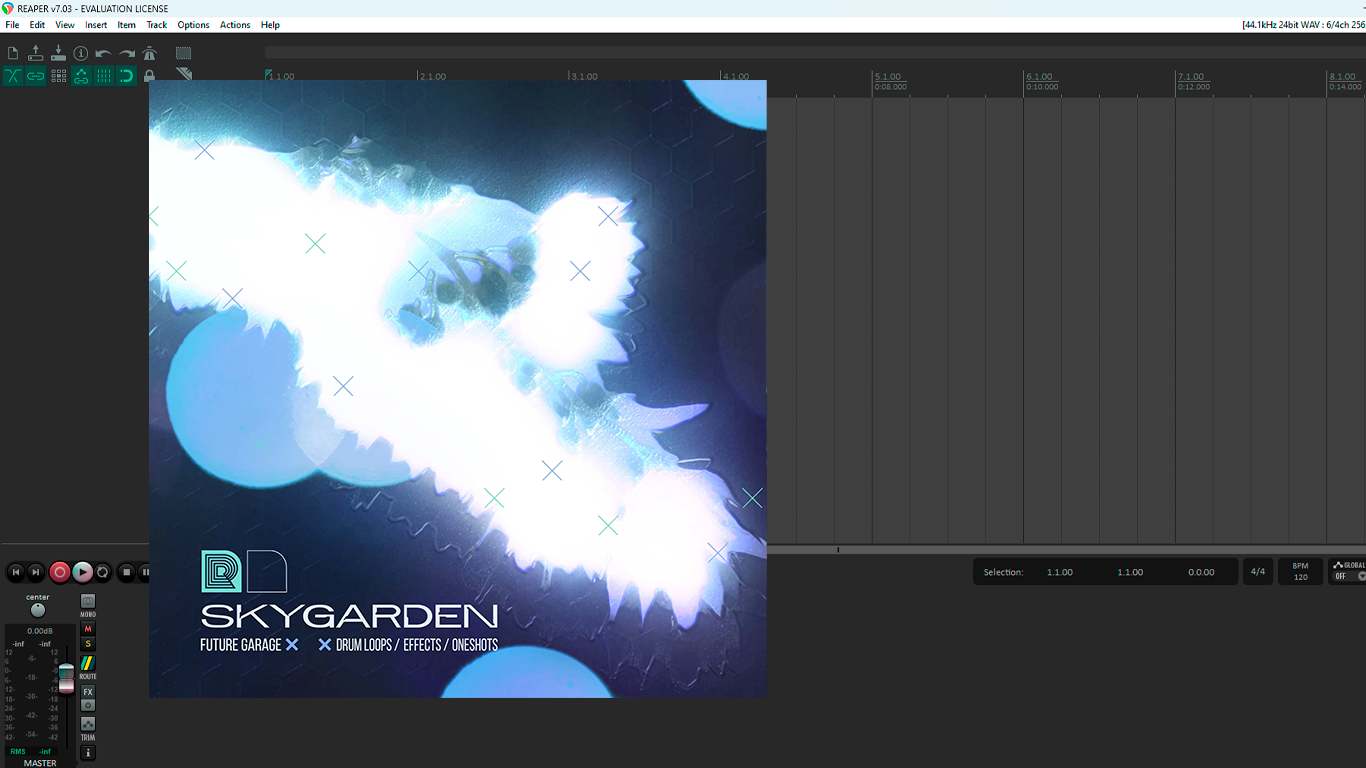1366x768 pixels.
Task: Open the Track menu
Action: [x=157, y=25]
